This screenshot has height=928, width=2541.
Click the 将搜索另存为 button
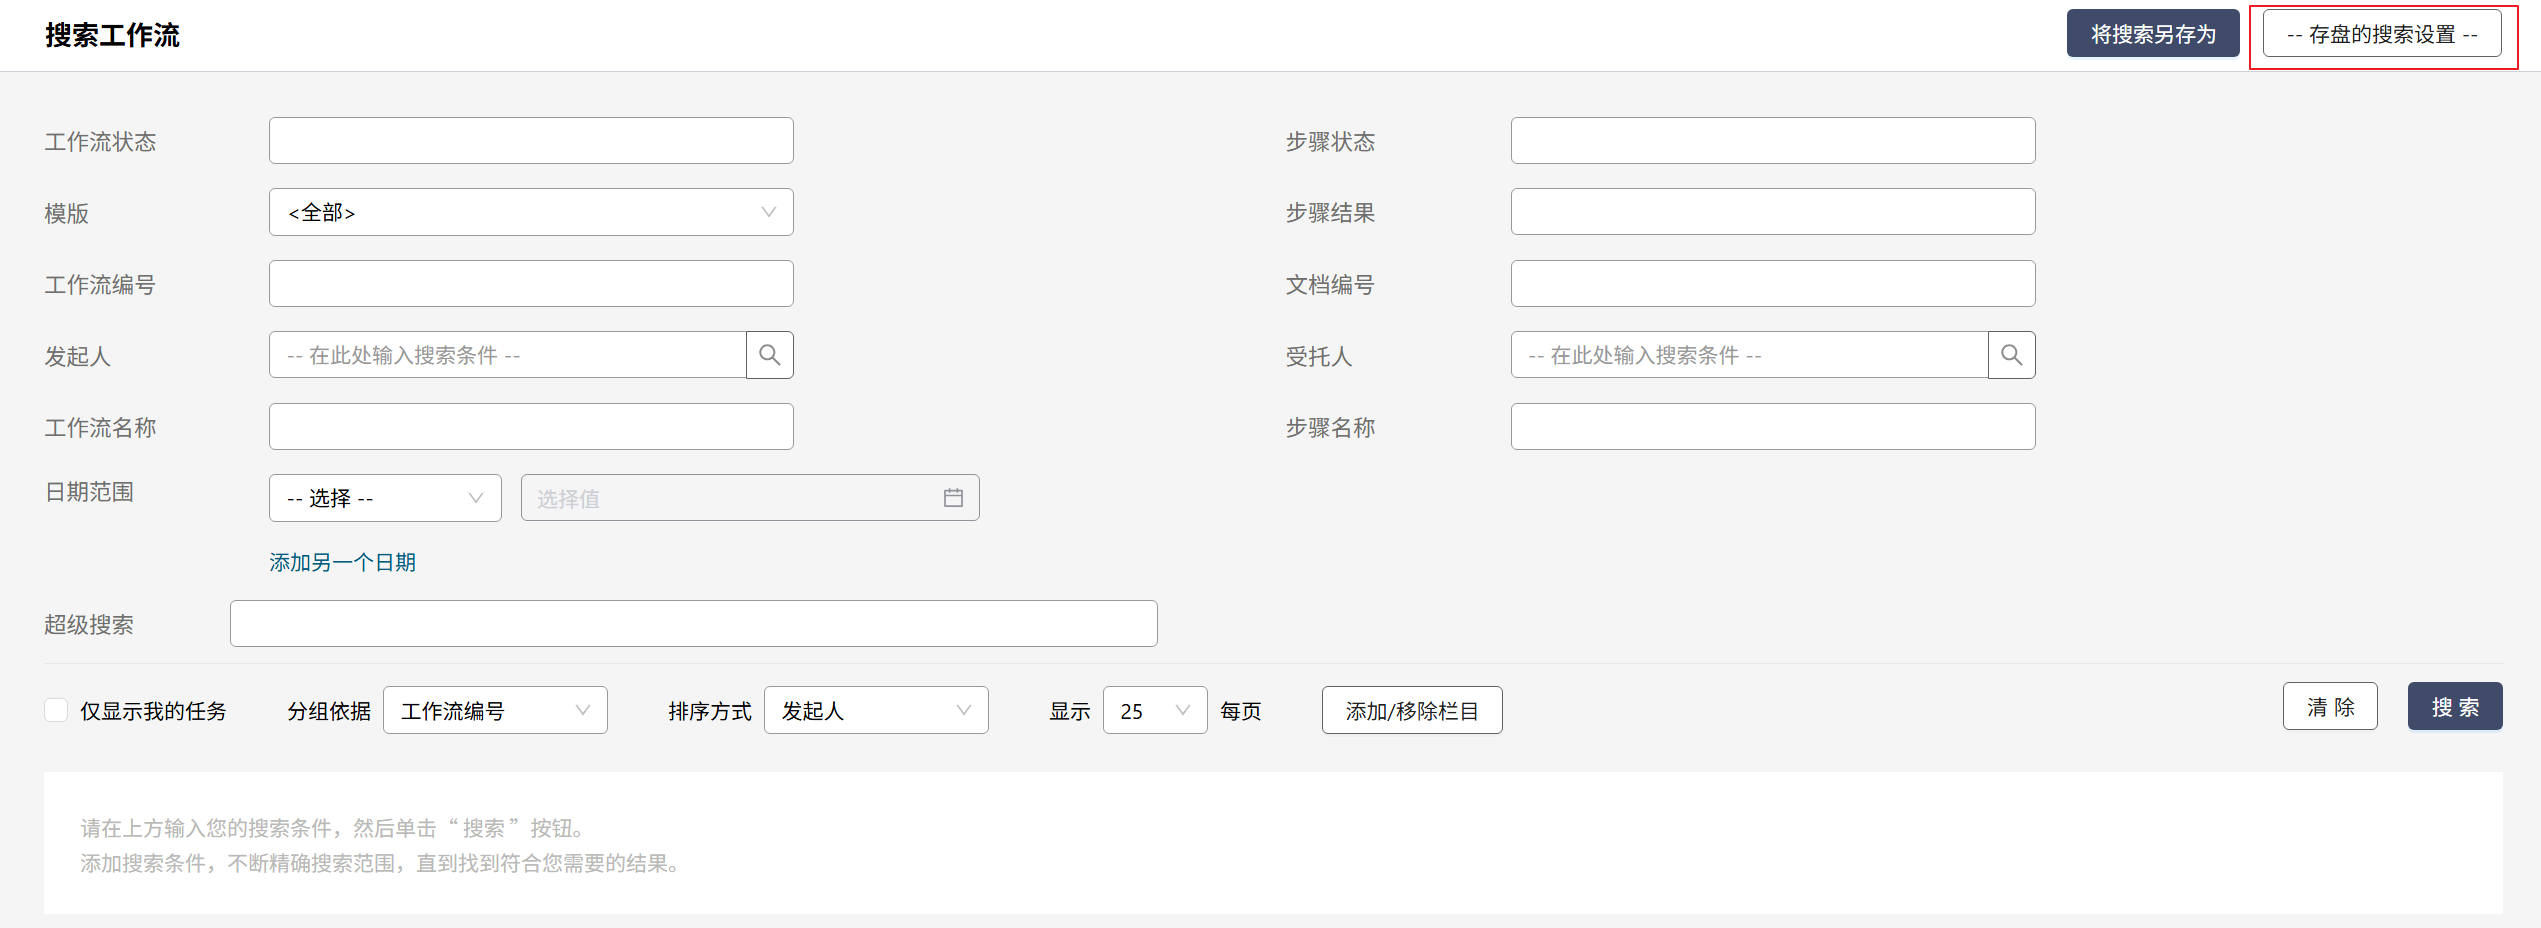tap(2152, 34)
